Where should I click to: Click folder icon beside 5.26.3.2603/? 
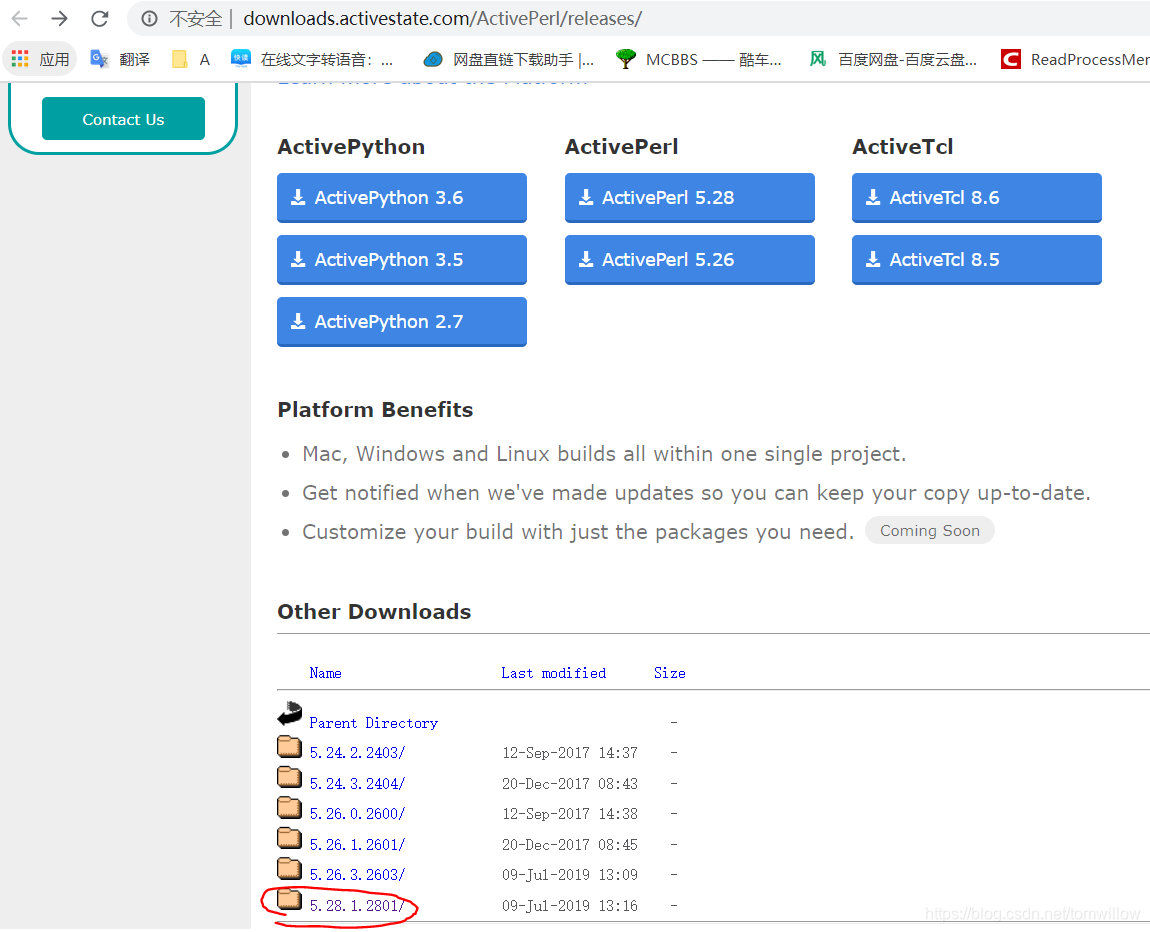click(x=290, y=868)
